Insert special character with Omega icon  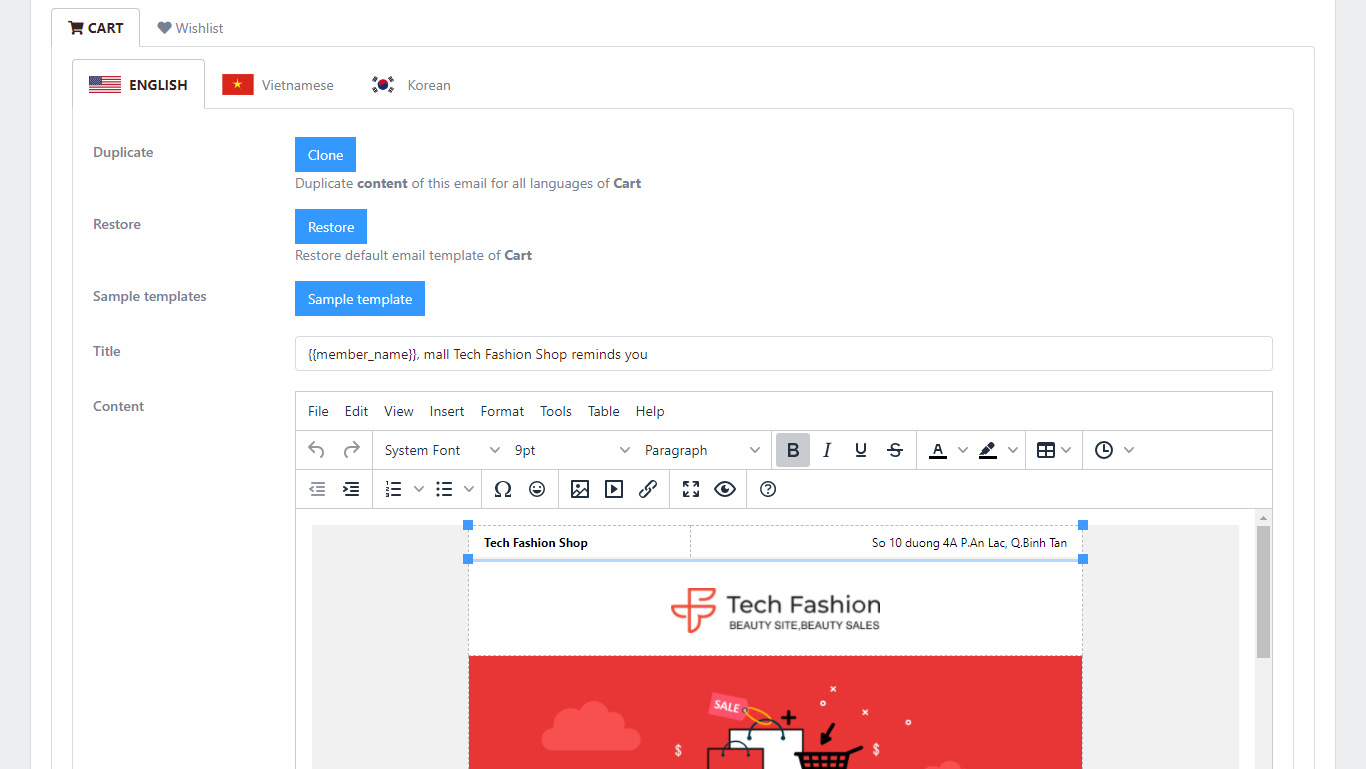[503, 489]
